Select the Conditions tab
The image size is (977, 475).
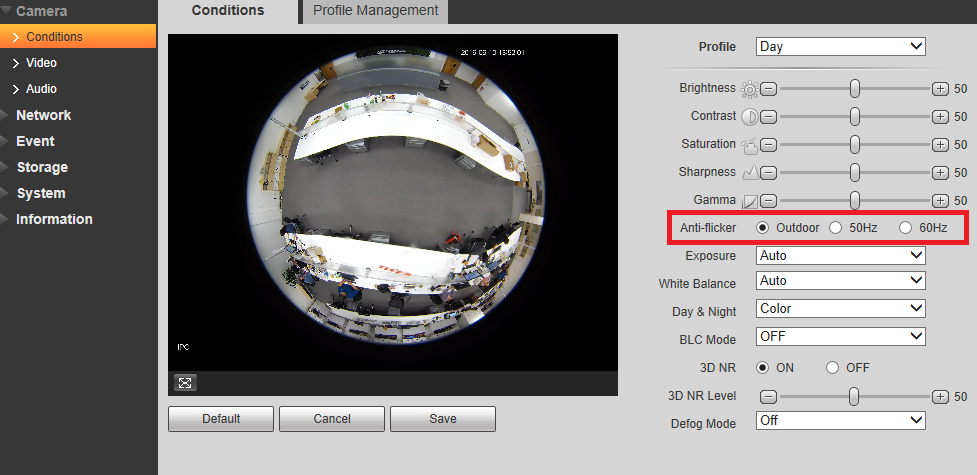coord(228,11)
